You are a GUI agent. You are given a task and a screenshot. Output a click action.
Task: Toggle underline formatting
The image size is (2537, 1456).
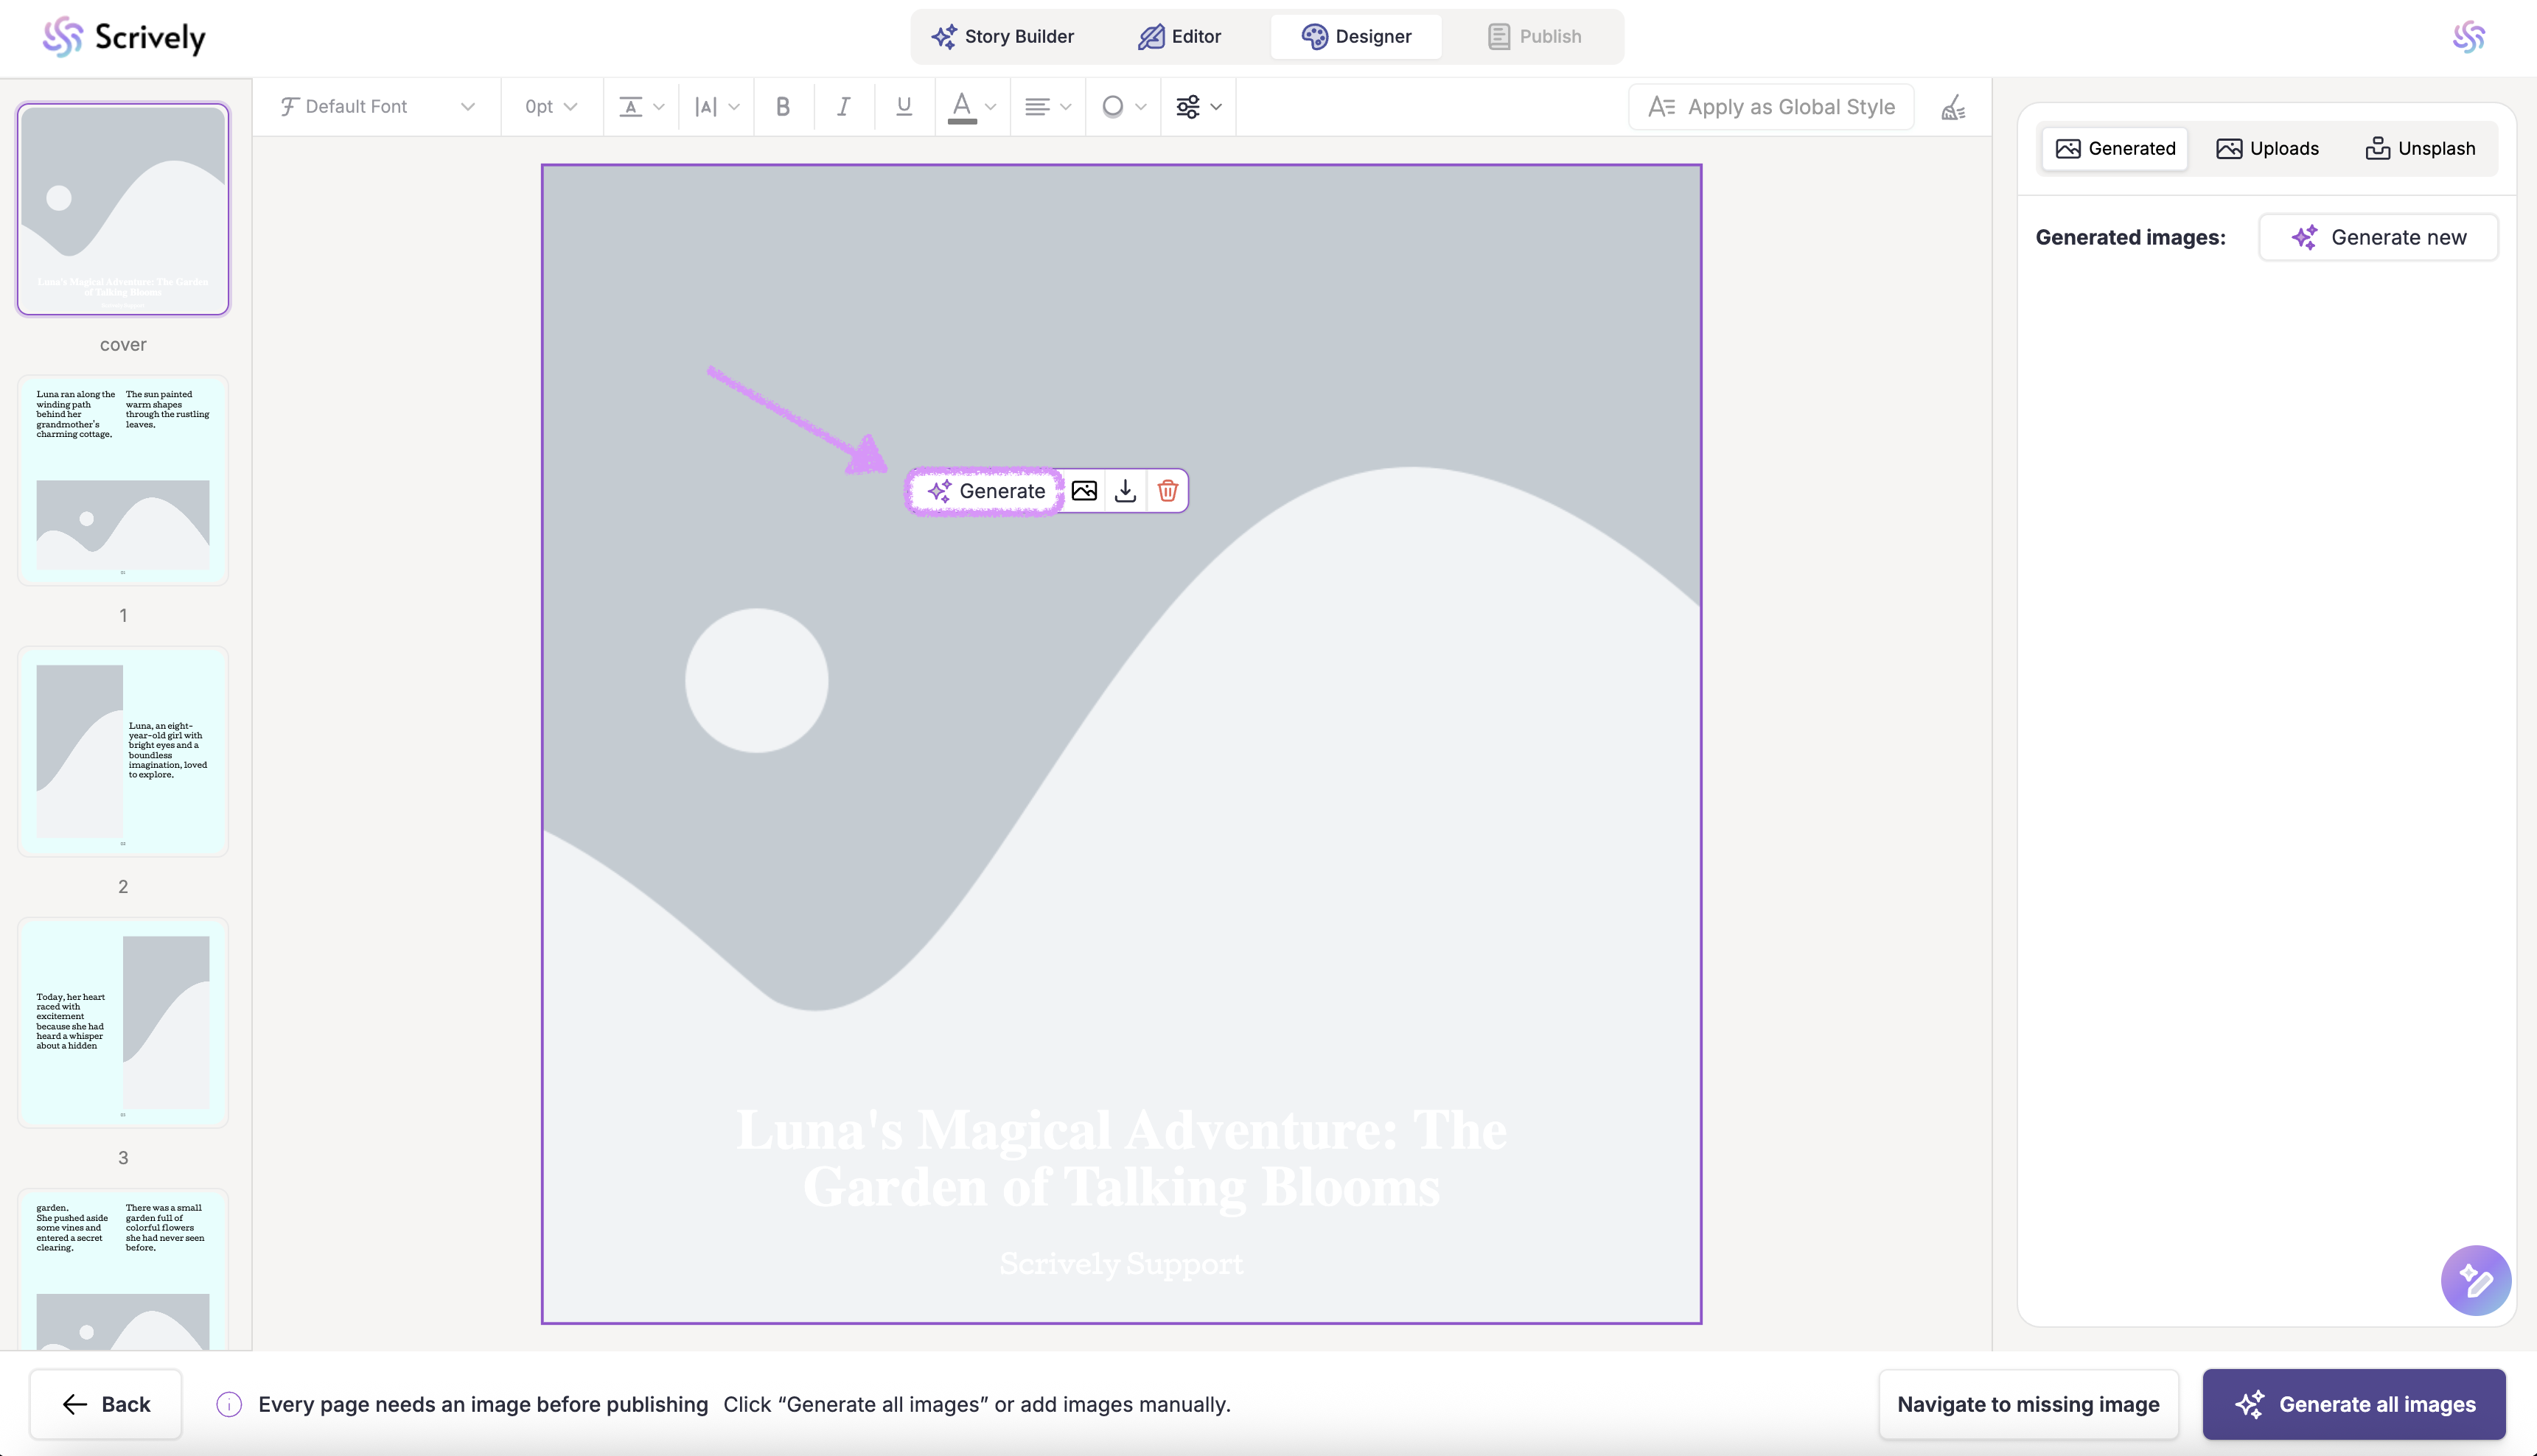click(x=904, y=107)
